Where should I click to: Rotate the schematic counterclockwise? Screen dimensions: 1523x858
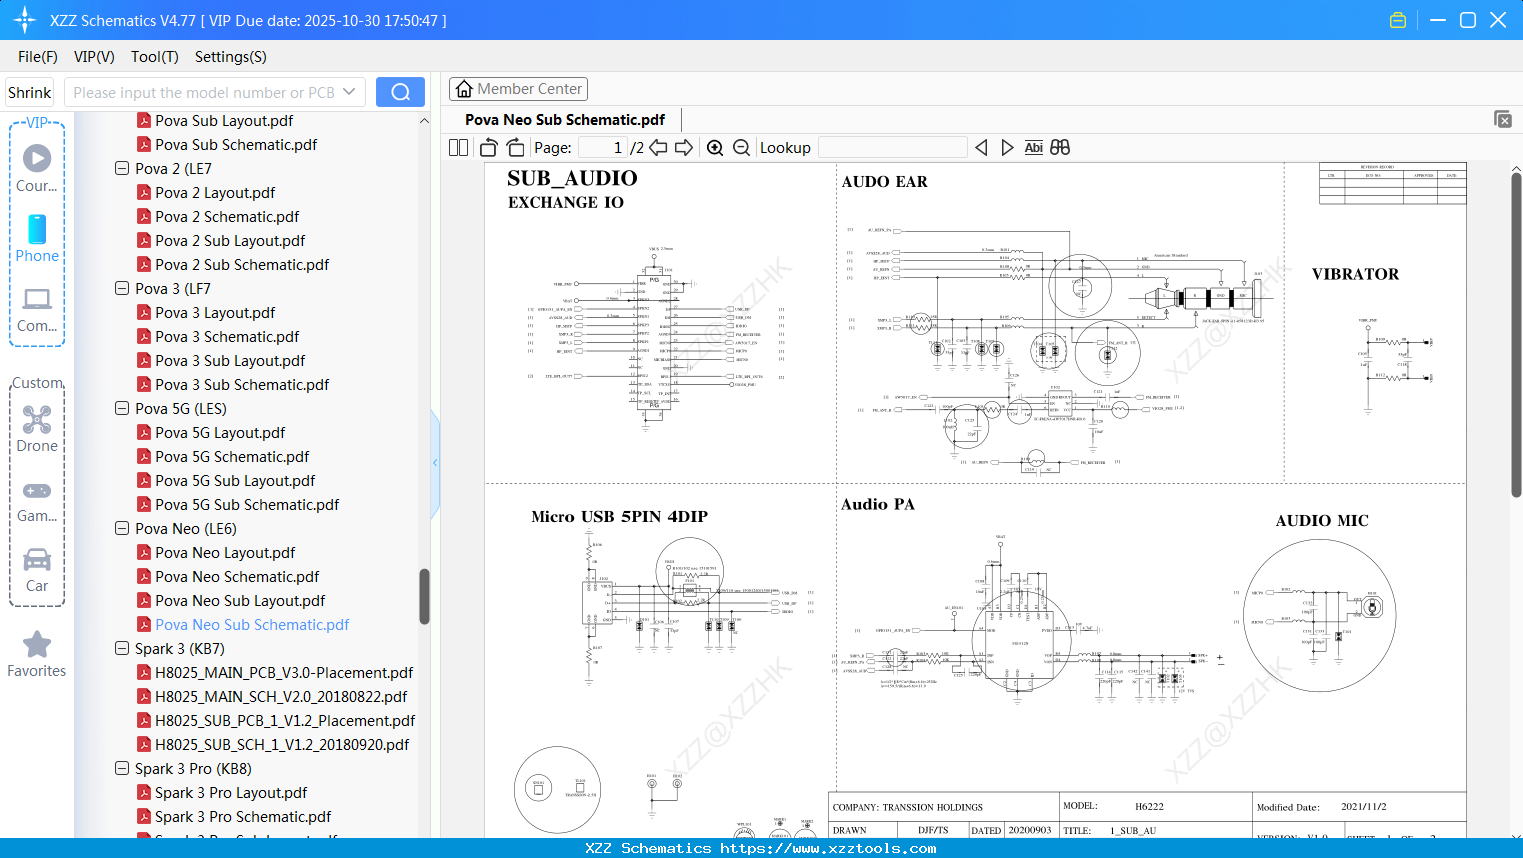(x=487, y=147)
